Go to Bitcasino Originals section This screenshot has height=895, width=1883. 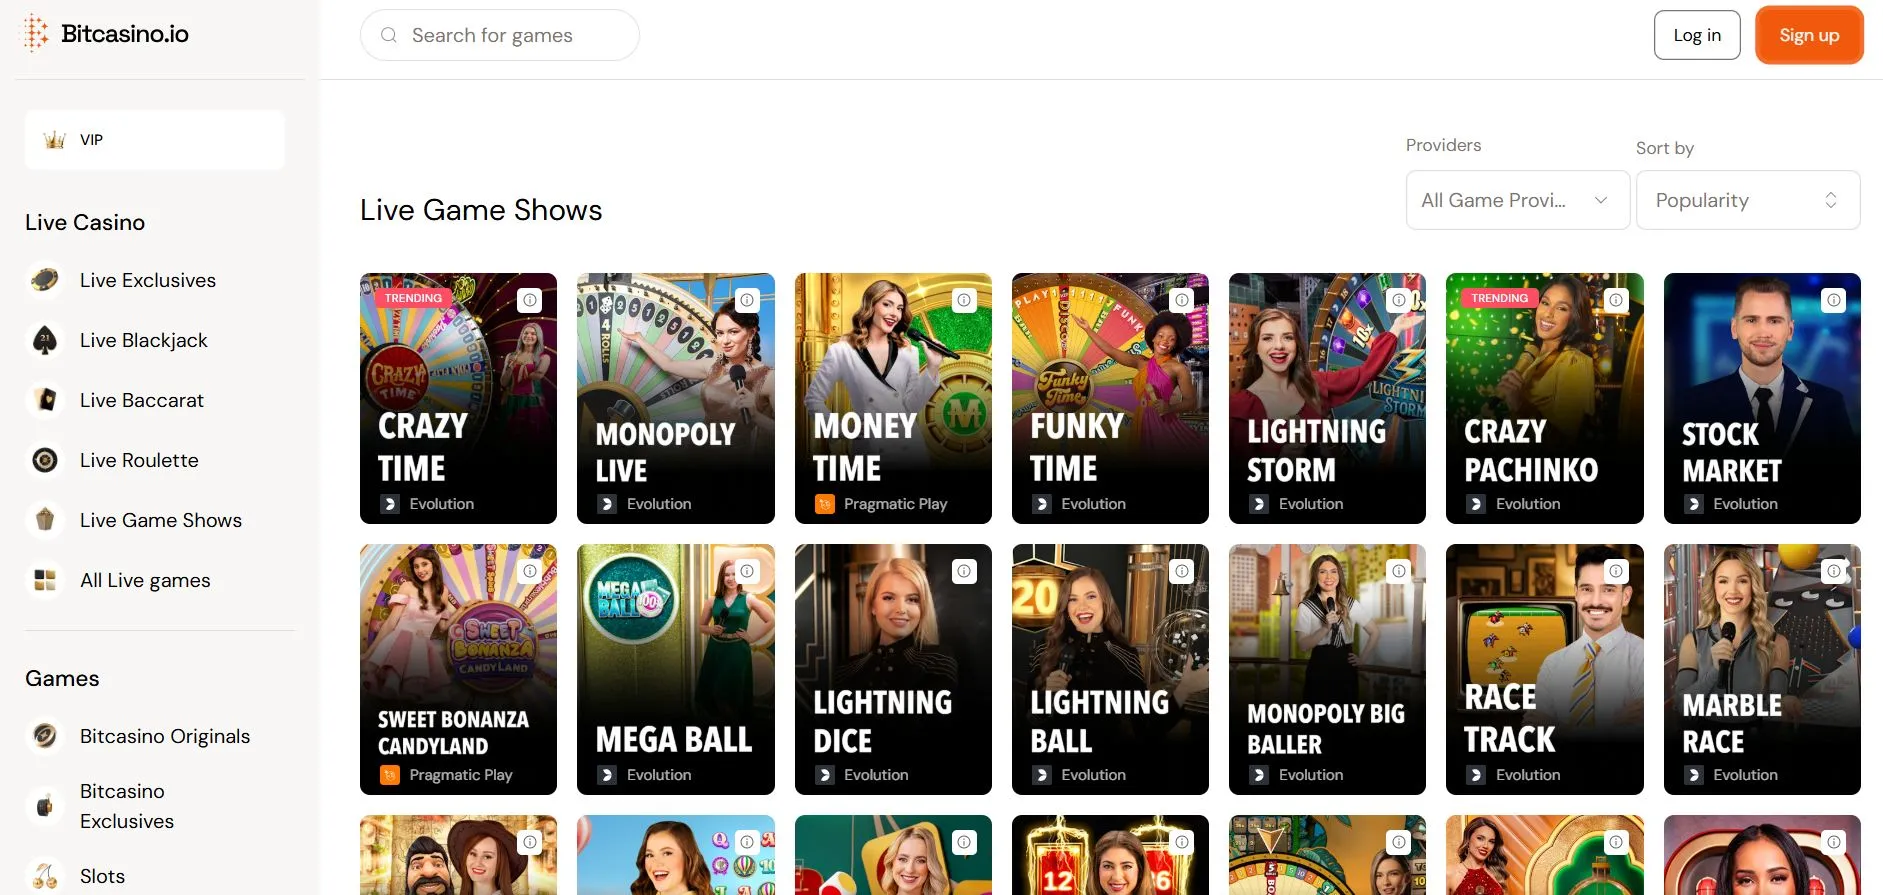coord(164,737)
